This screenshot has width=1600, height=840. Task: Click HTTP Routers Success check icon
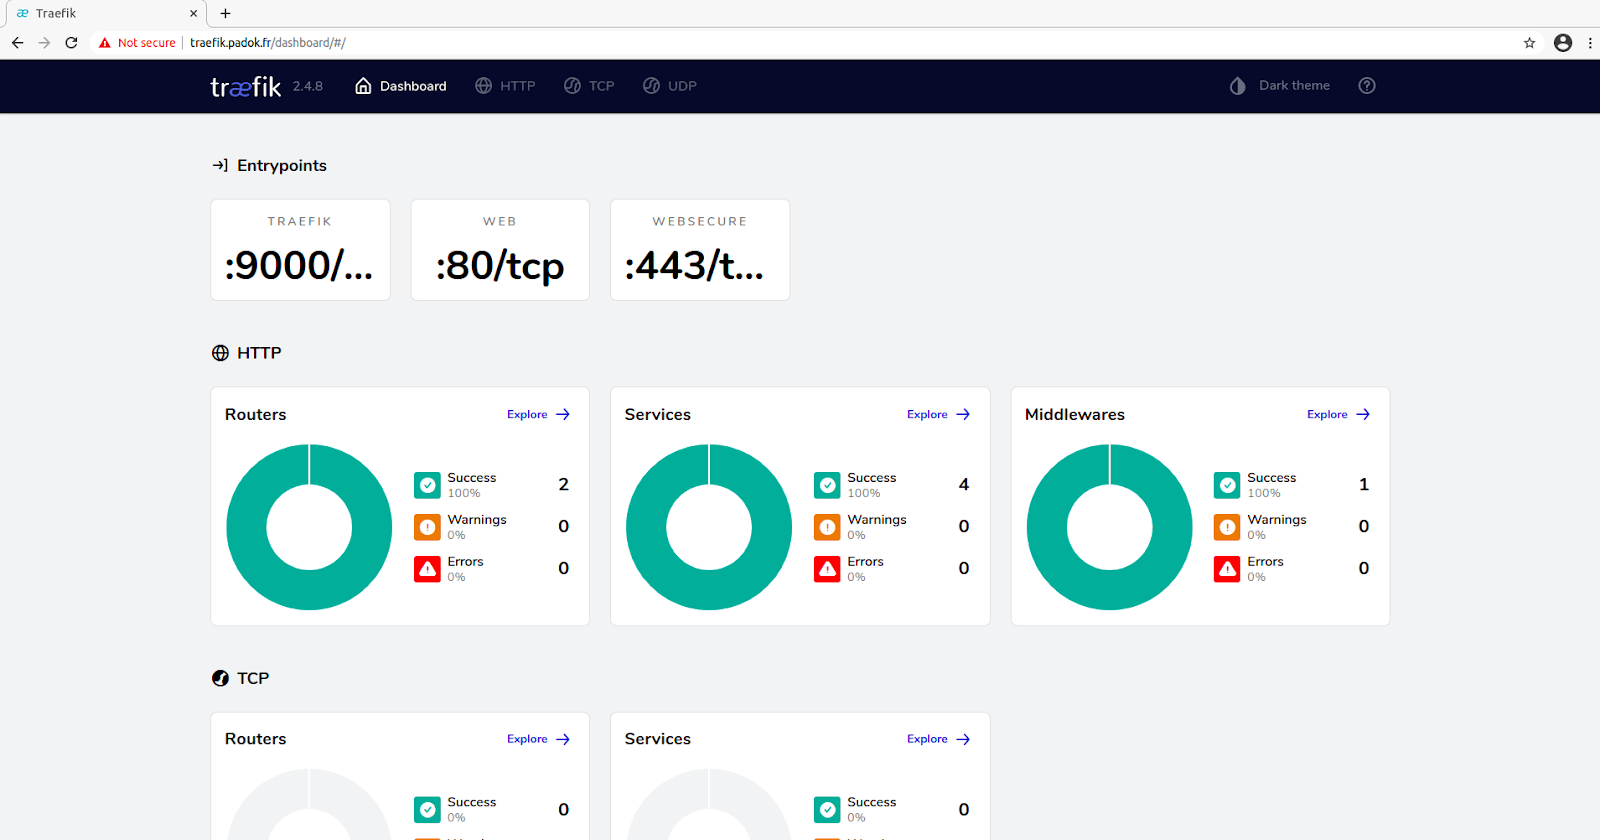tap(427, 485)
